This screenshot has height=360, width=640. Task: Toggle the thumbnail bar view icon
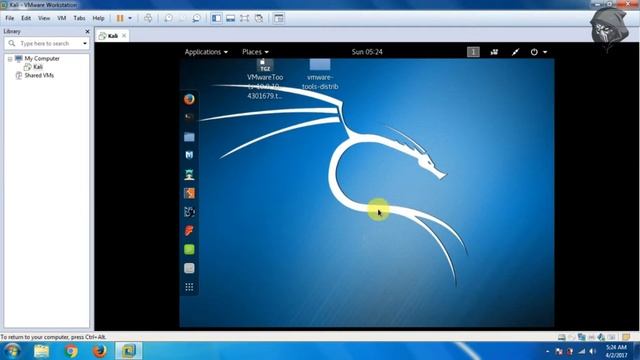coord(231,18)
